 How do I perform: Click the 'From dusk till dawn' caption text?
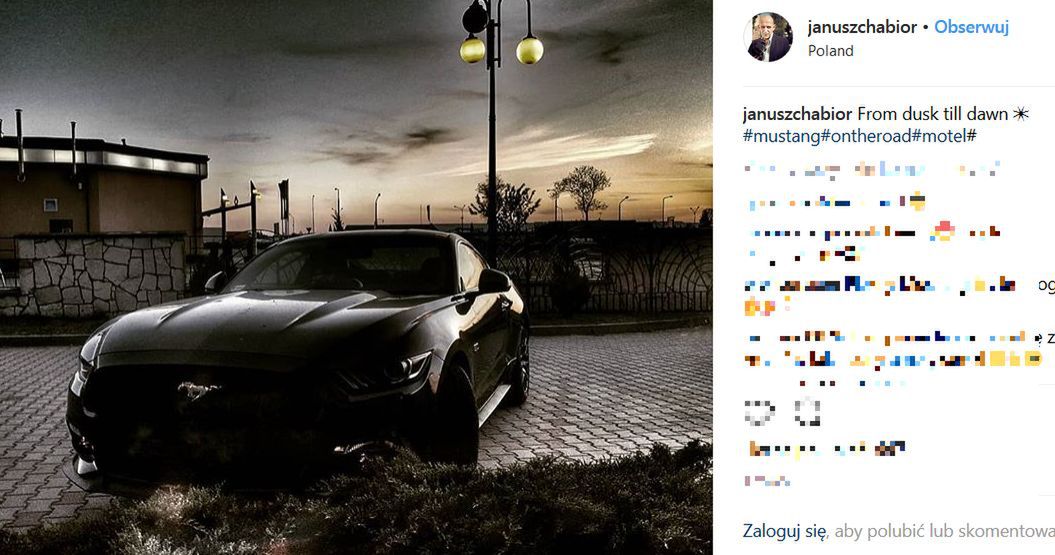(932, 114)
